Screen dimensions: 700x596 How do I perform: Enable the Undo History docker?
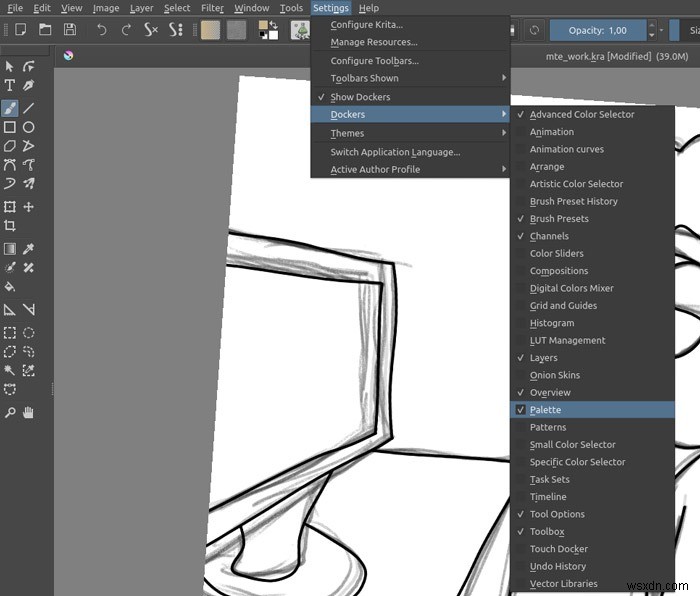tap(592, 566)
